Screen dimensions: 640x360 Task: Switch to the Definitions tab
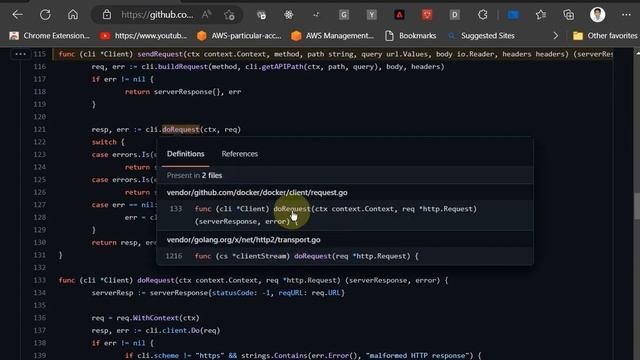click(185, 154)
